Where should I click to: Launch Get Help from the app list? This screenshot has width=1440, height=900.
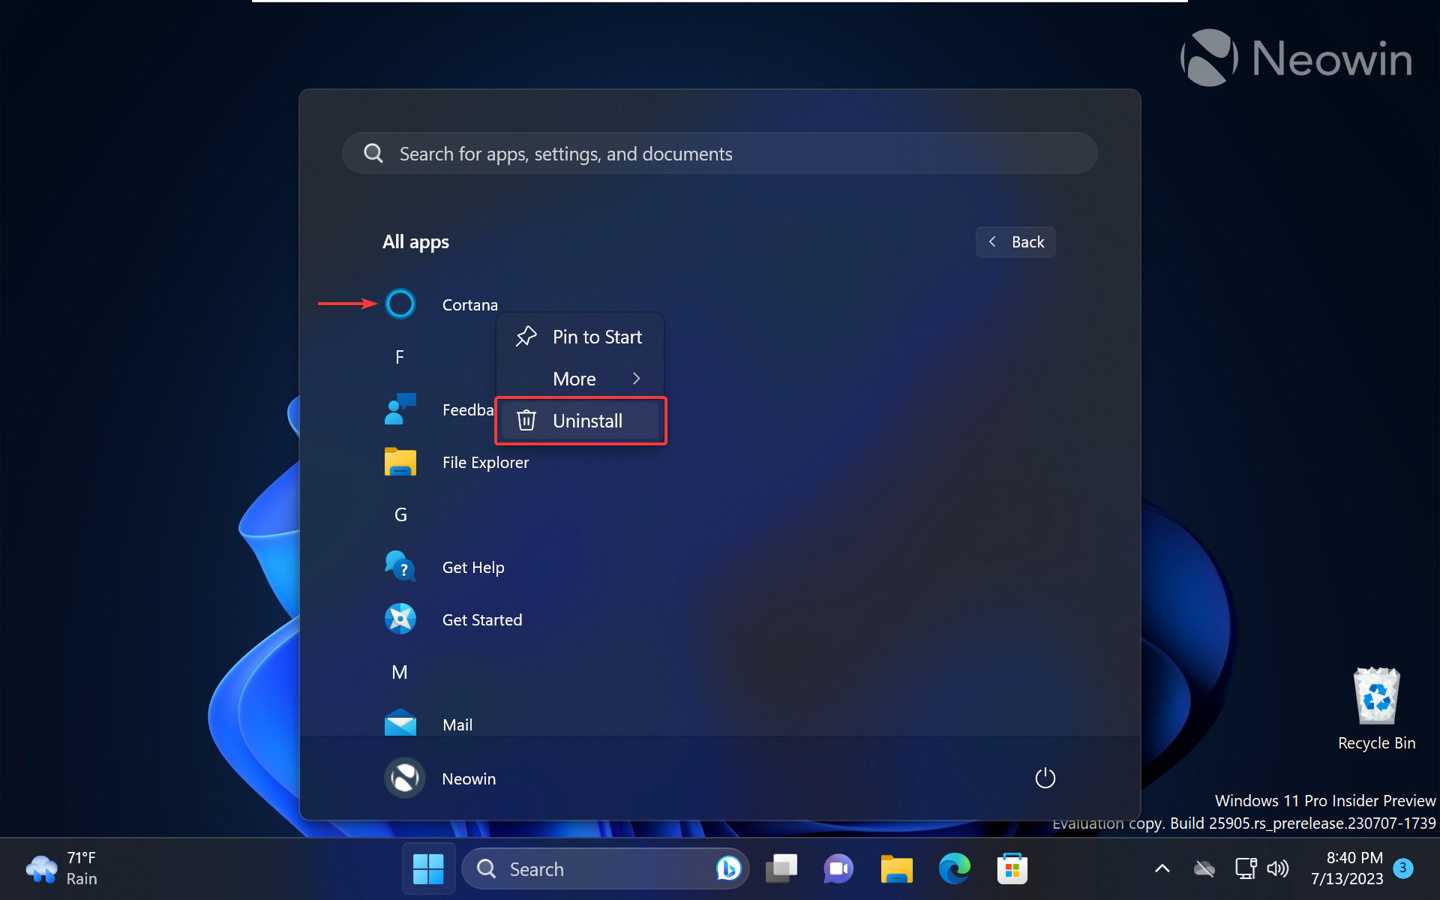(400, 566)
